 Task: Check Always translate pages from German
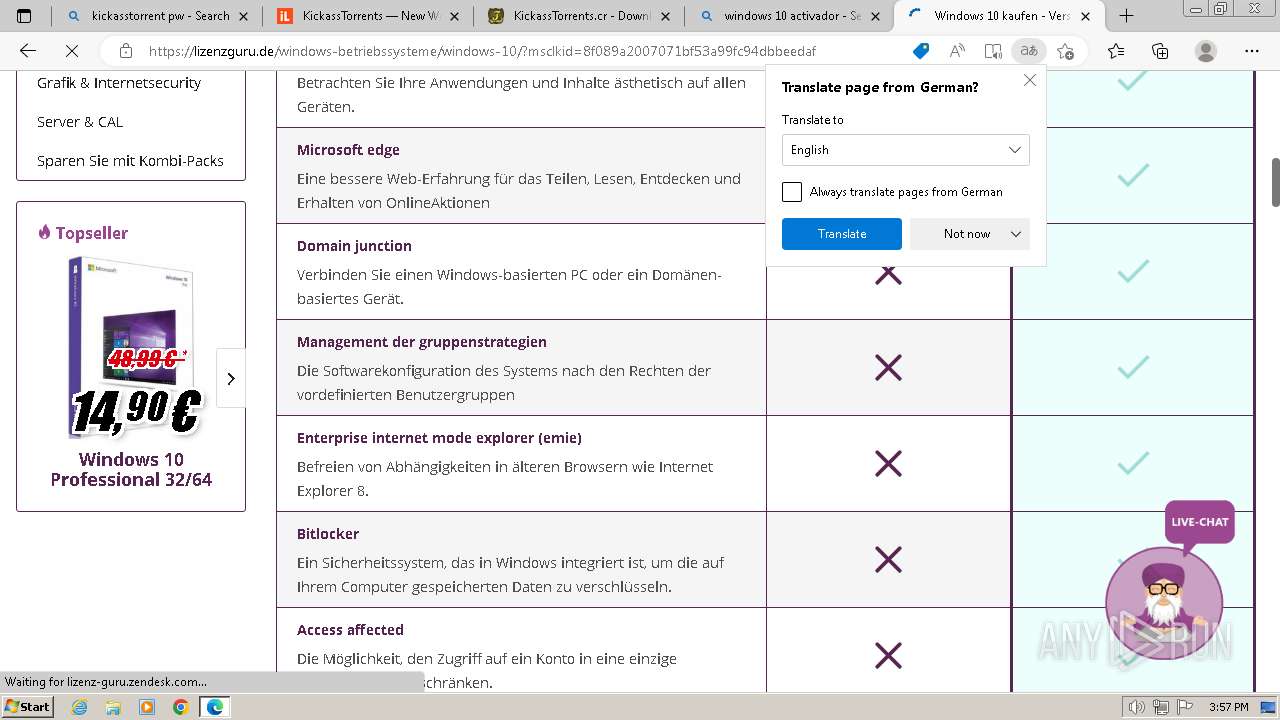pos(792,192)
